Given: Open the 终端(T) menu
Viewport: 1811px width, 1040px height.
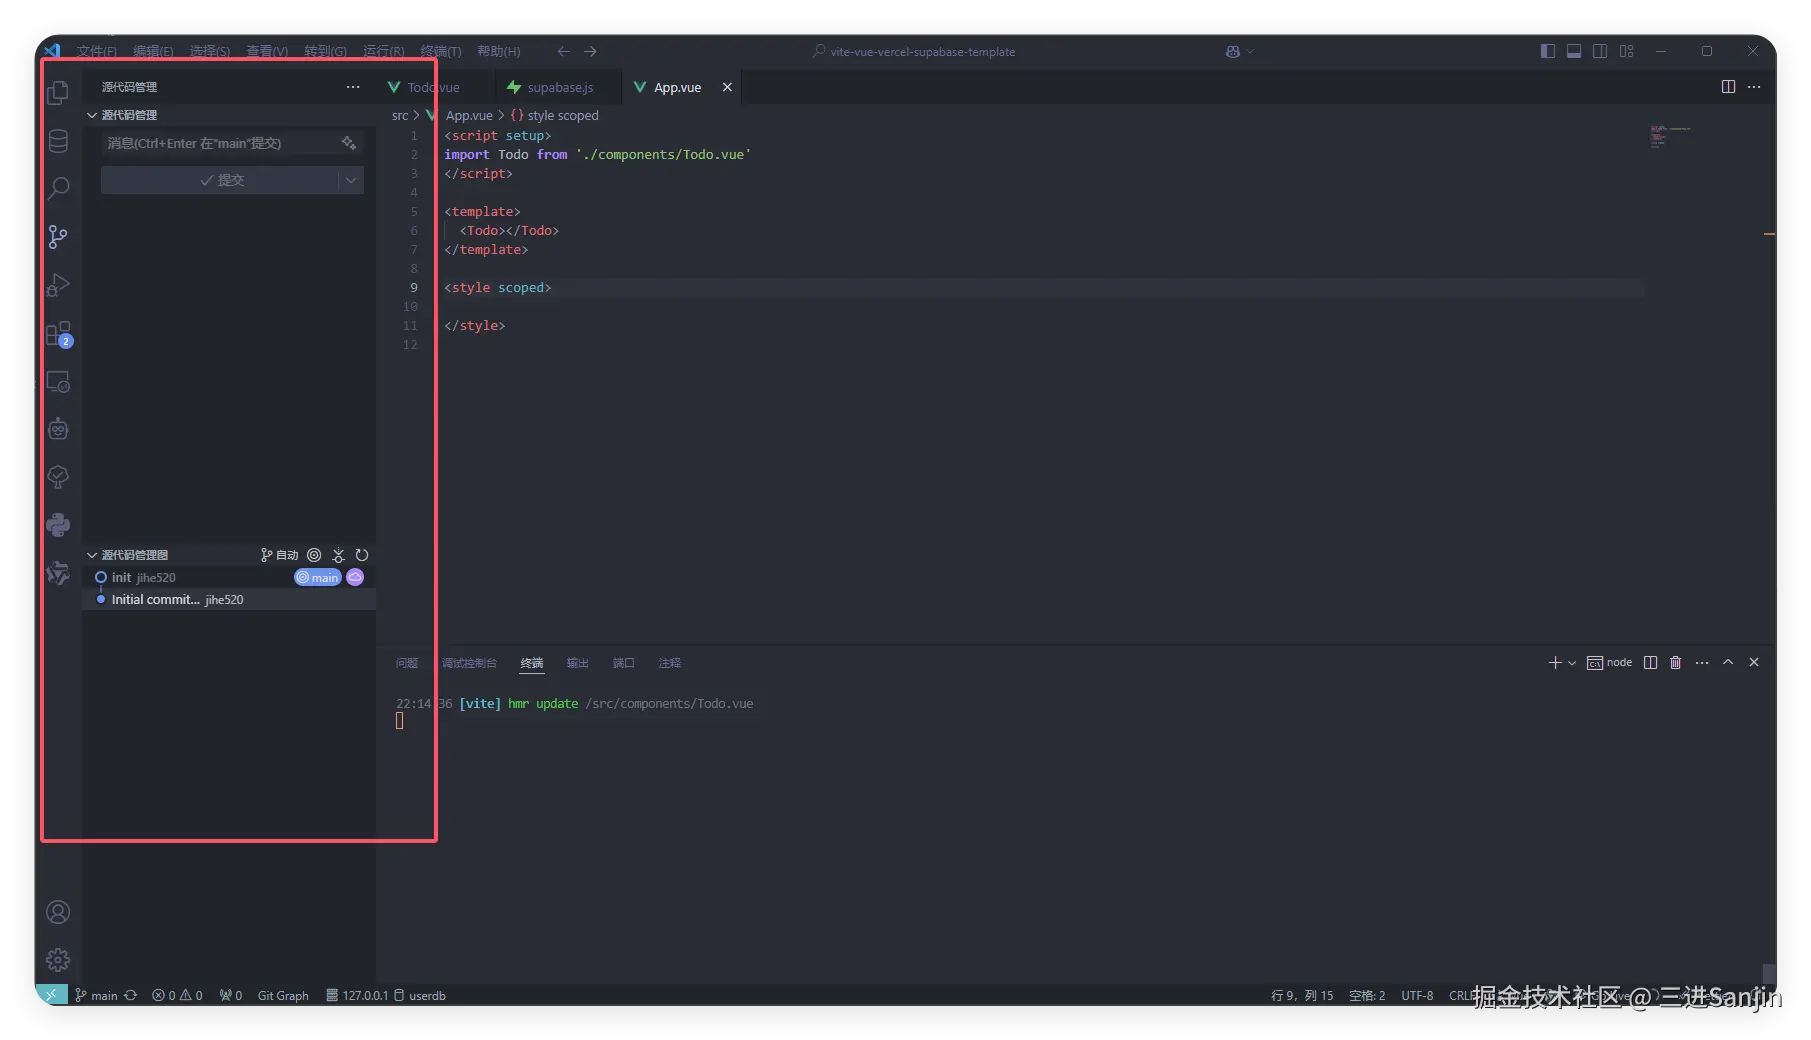Looking at the screenshot, I should (x=441, y=51).
